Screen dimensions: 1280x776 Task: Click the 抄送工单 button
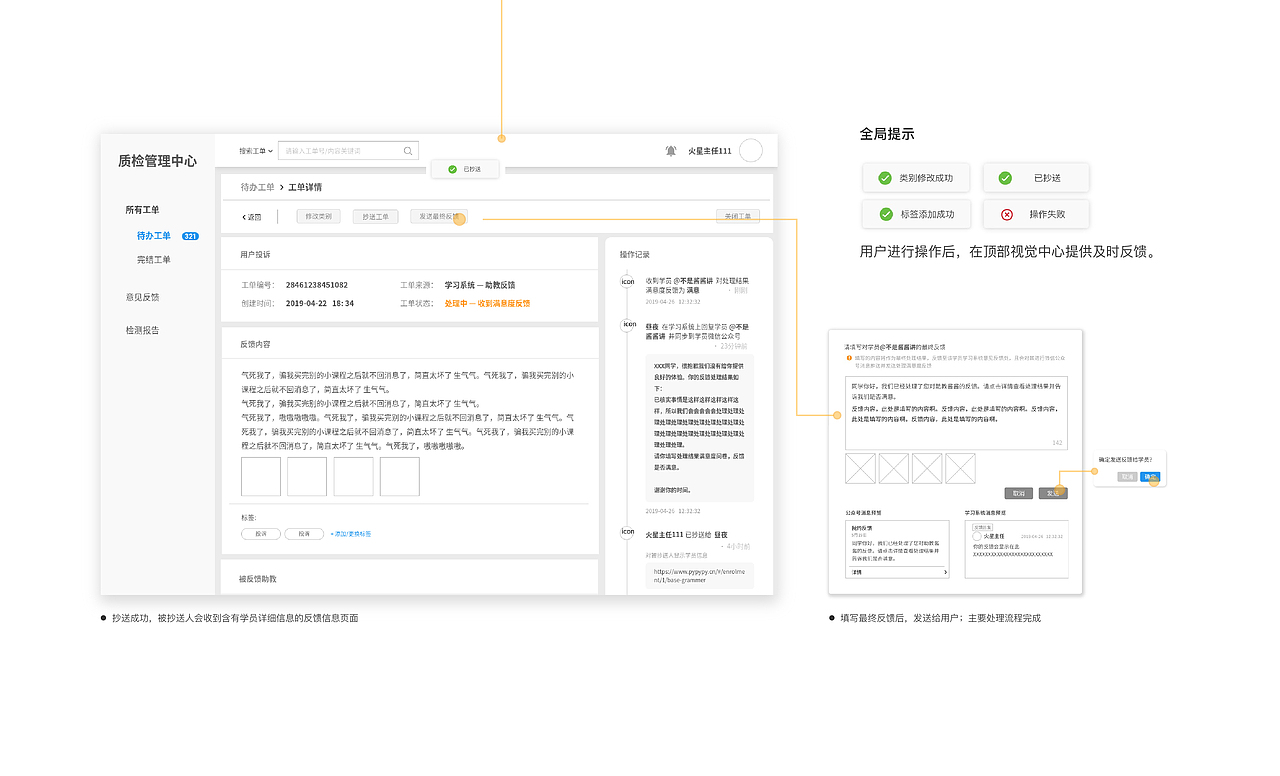(x=375, y=216)
